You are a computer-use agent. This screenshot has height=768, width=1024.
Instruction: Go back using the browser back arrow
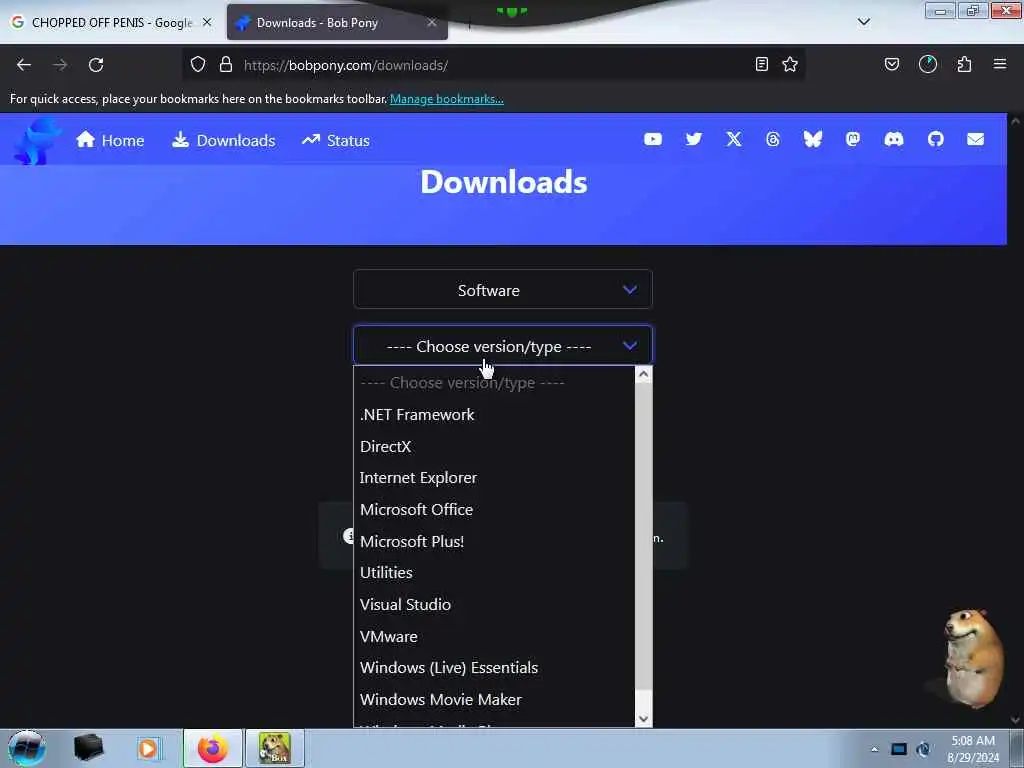24,65
